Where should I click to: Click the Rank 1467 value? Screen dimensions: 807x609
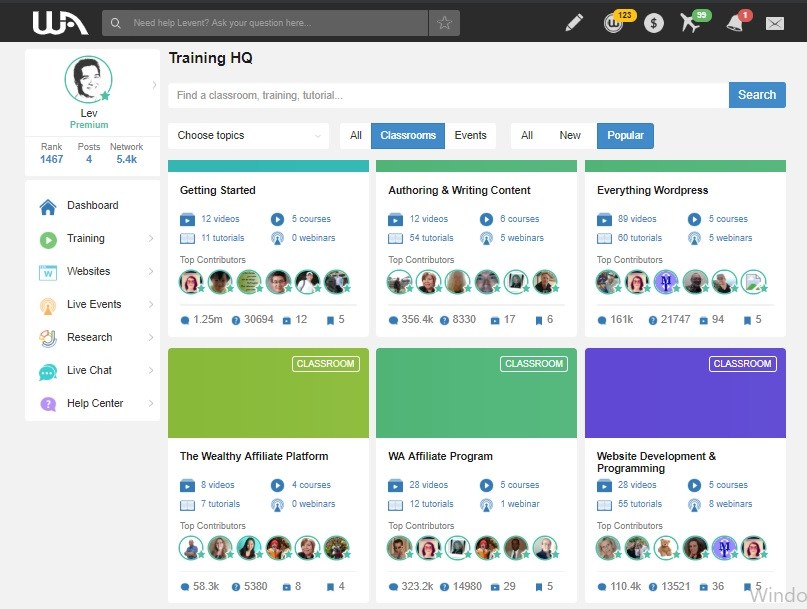pos(51,160)
